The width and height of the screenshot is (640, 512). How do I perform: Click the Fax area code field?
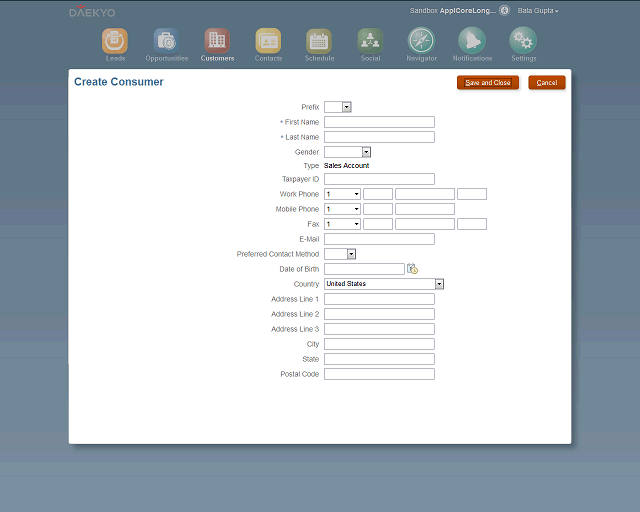pos(378,224)
